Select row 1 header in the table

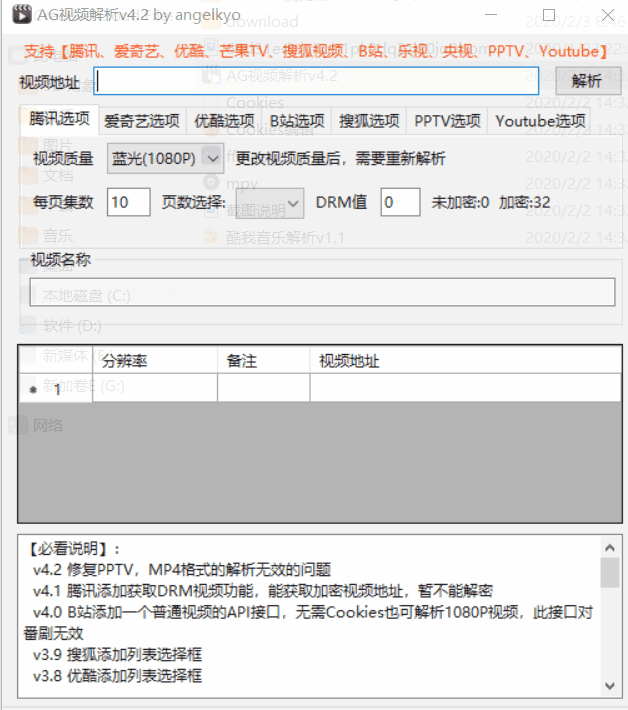point(56,388)
